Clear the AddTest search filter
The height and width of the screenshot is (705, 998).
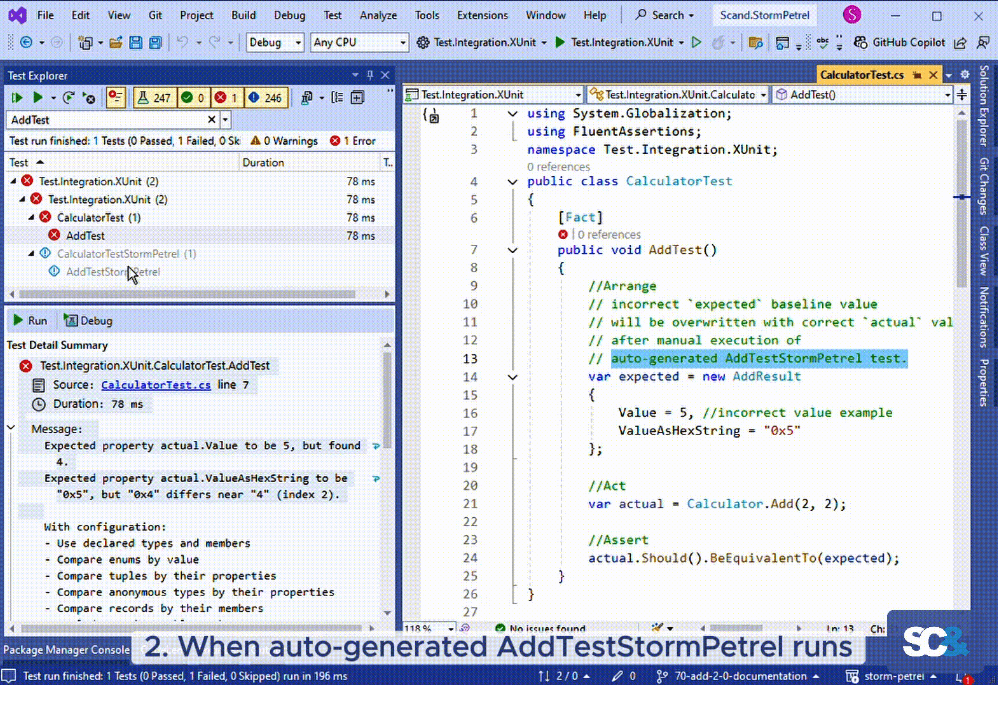click(x=211, y=120)
